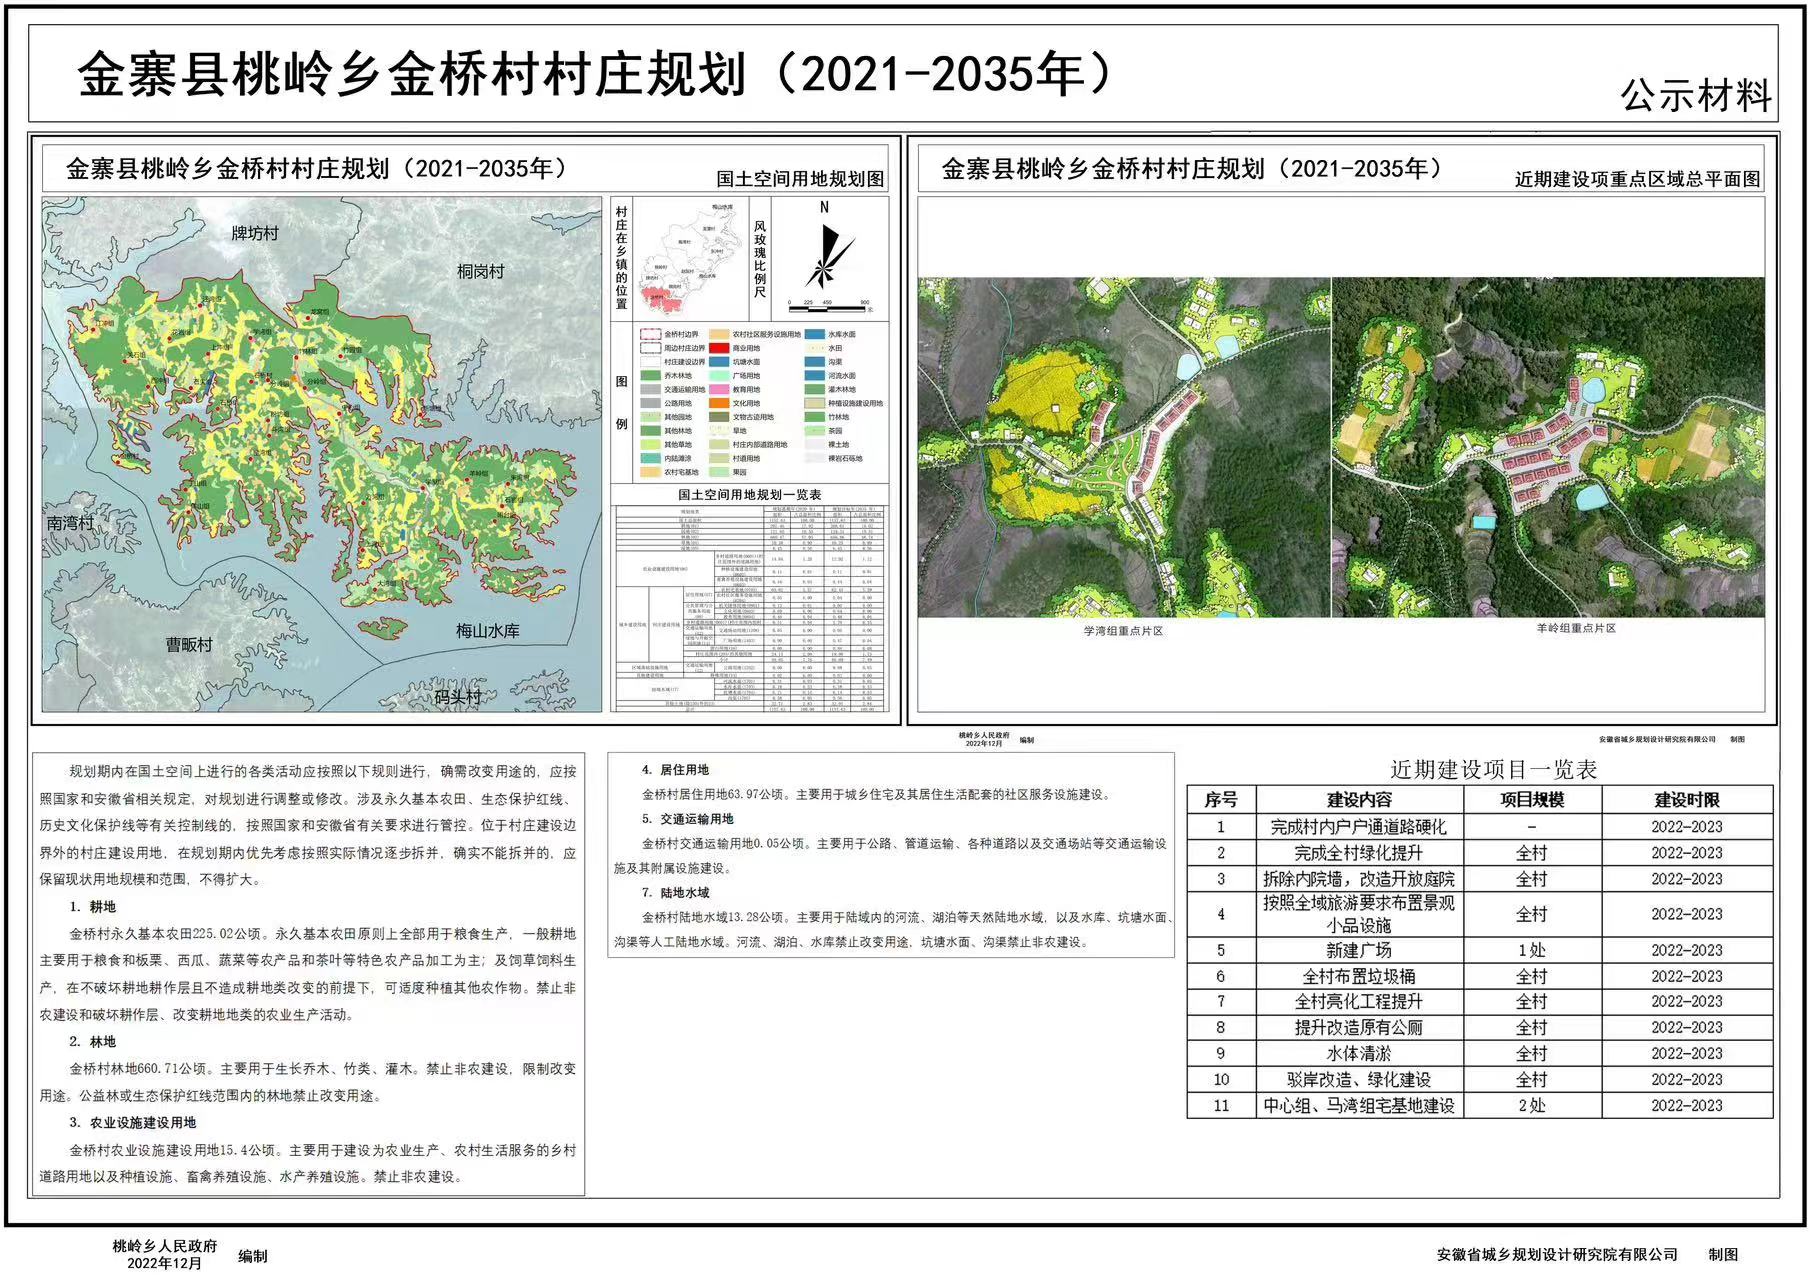Click the land use planning map
Screen dimensions: 1810x1280
coord(322,454)
